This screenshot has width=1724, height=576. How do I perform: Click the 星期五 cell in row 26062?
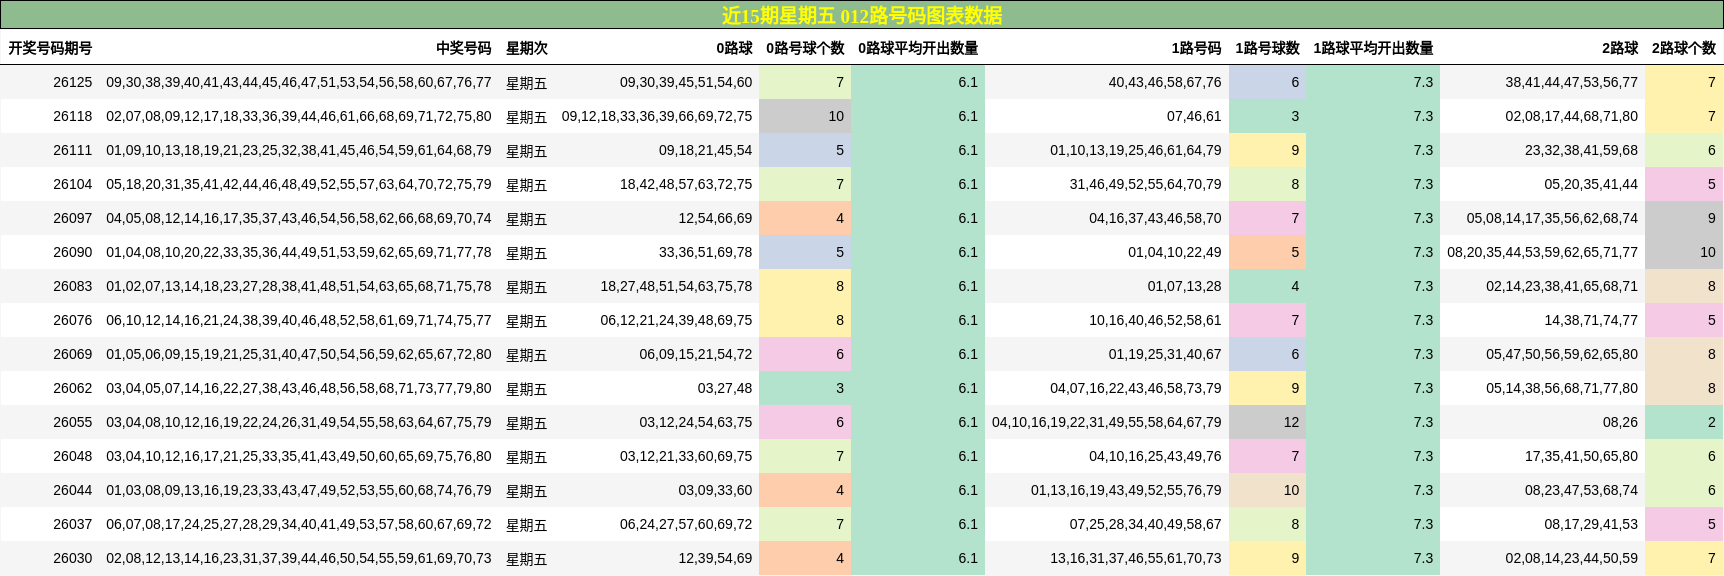[x=526, y=388]
